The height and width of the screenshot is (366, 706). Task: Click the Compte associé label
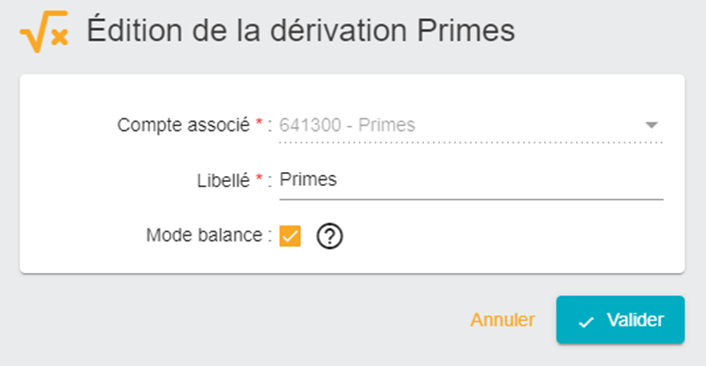(x=183, y=125)
